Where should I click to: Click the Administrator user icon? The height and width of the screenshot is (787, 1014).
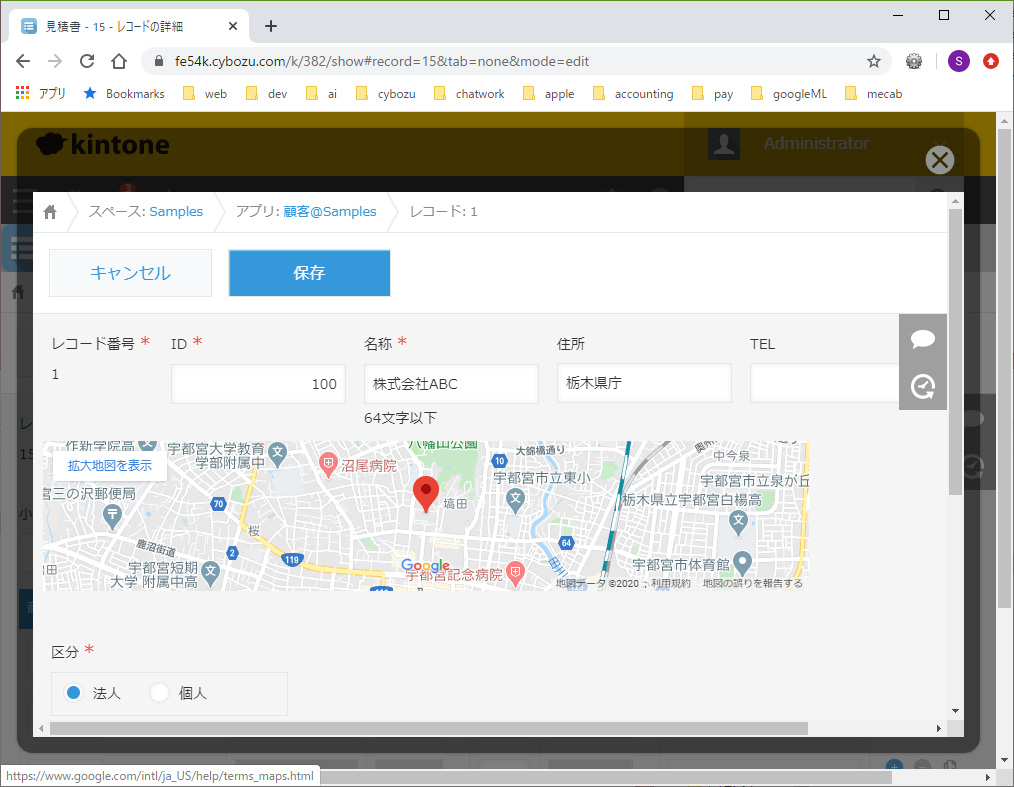tap(724, 144)
